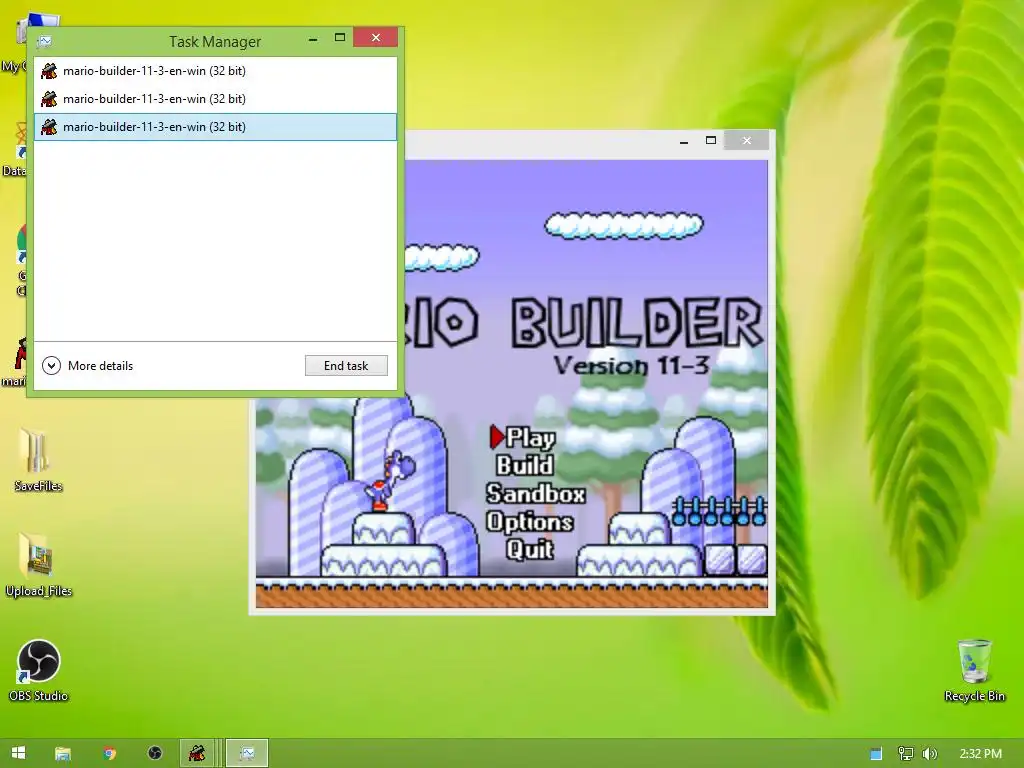Select the highlighted third mario-builder process row
Image resolution: width=1024 pixels, height=768 pixels.
click(215, 127)
